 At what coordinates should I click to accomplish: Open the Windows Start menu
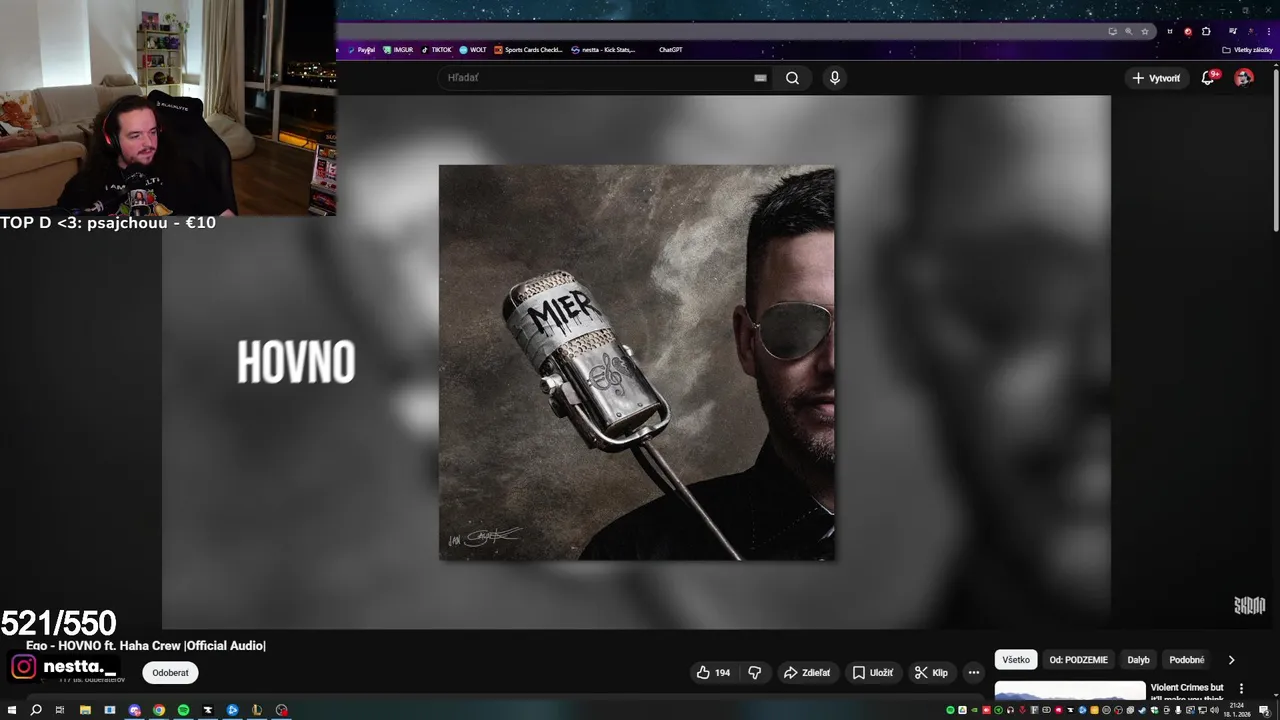(12, 710)
